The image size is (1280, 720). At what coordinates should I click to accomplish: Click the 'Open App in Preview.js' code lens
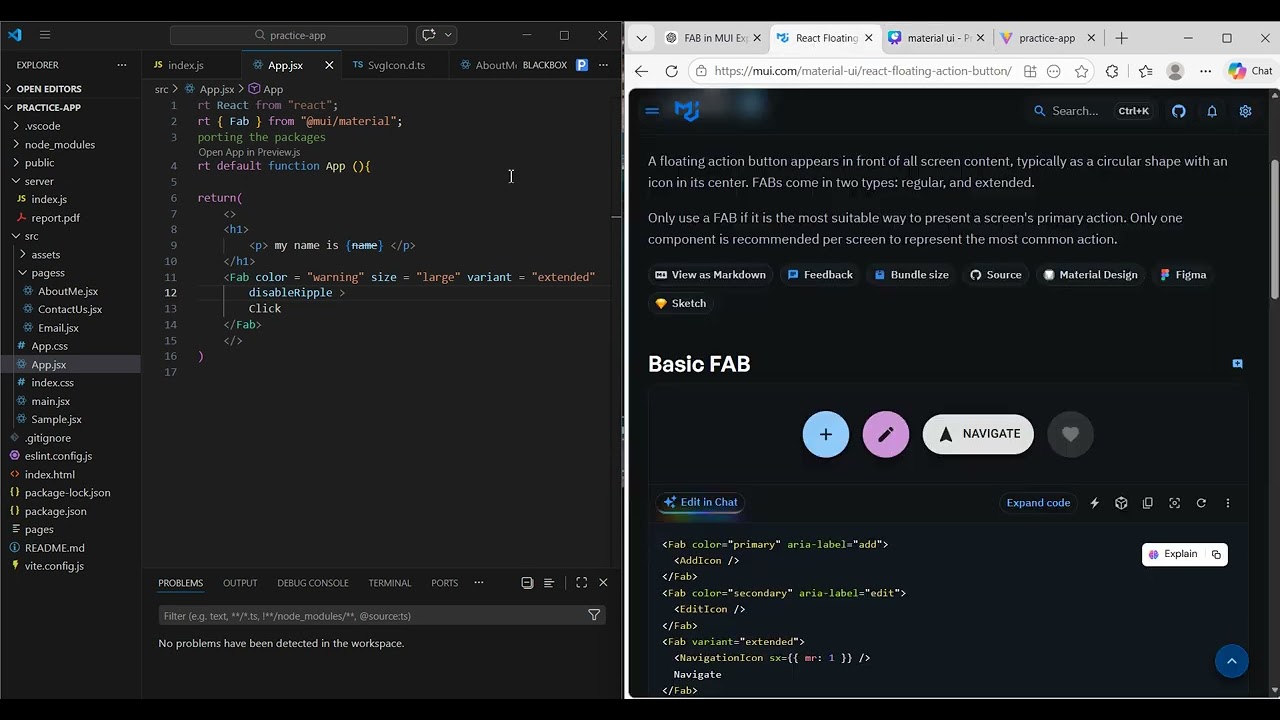[x=249, y=152]
